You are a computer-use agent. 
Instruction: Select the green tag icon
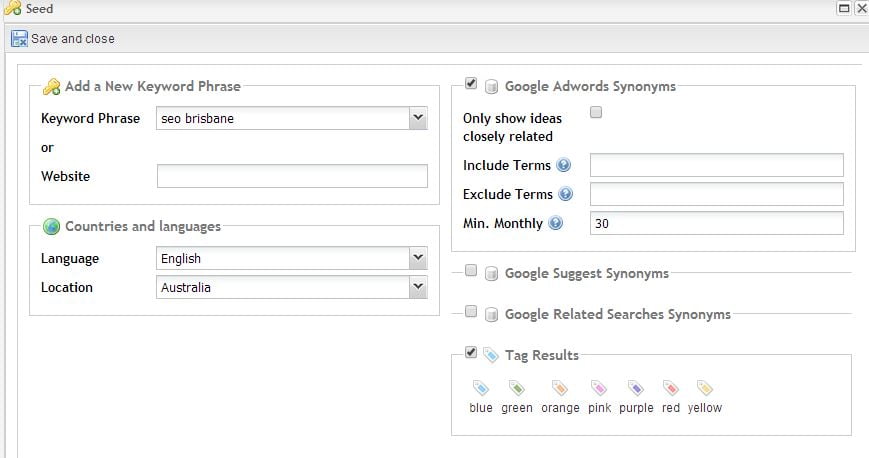(517, 388)
